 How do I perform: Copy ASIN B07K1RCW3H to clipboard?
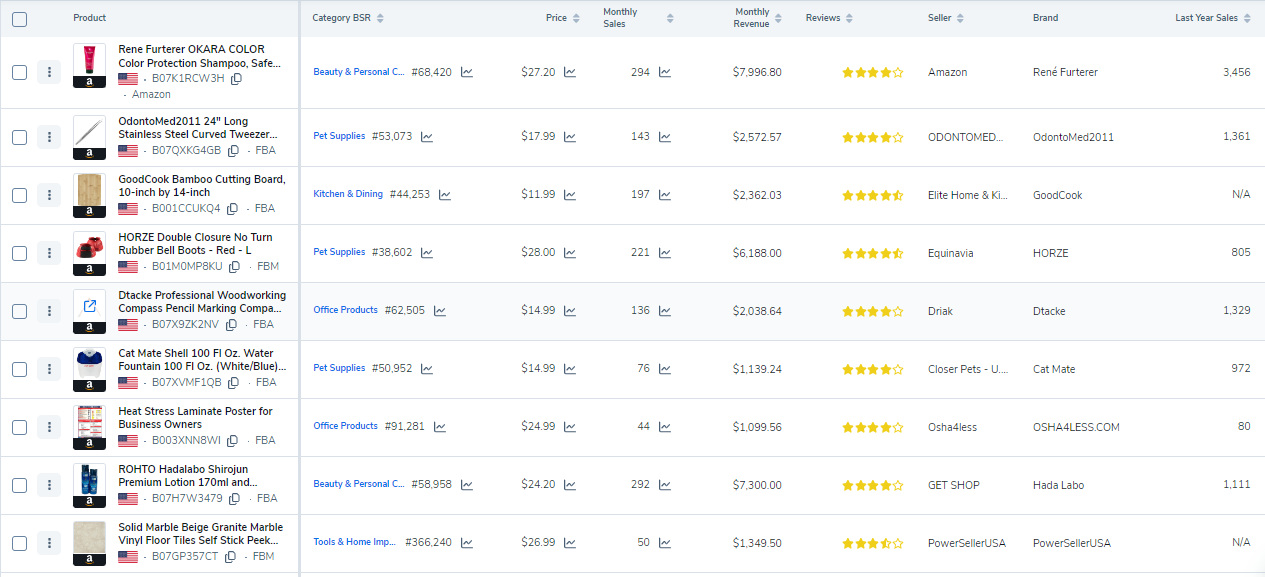point(237,79)
